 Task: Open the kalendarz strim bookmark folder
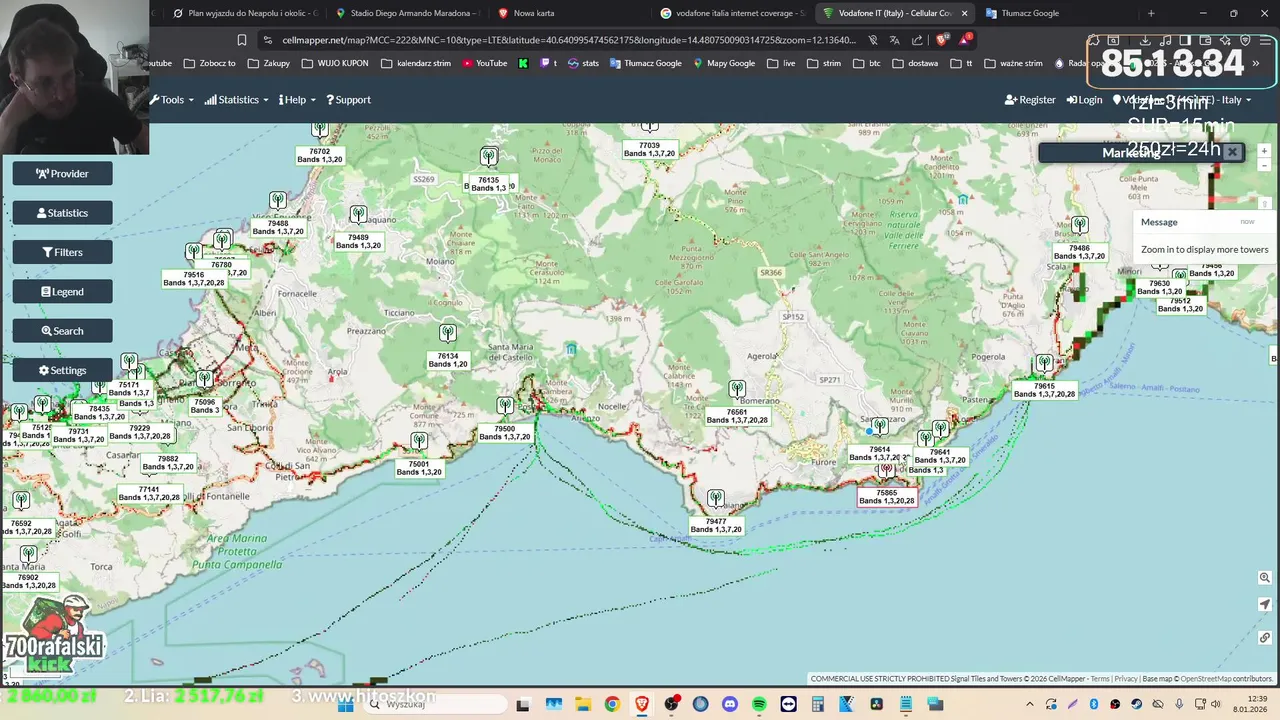coord(416,63)
